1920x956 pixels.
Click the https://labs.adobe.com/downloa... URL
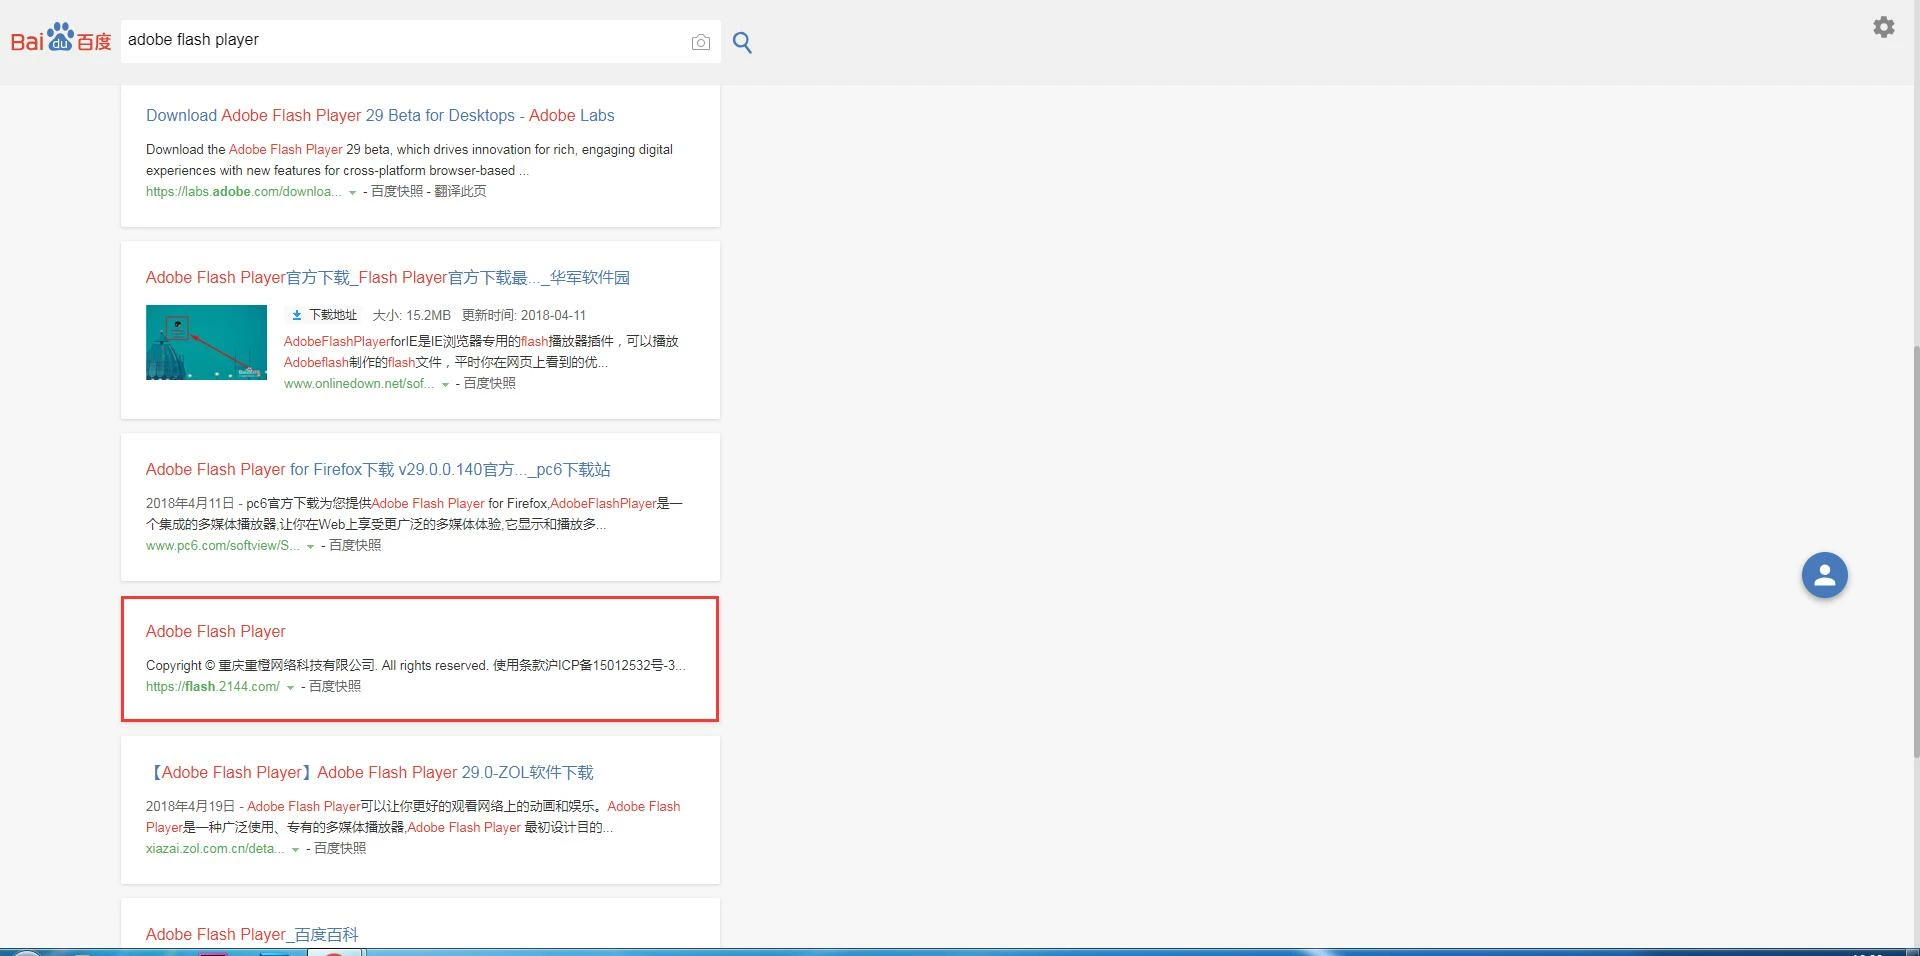tap(243, 191)
